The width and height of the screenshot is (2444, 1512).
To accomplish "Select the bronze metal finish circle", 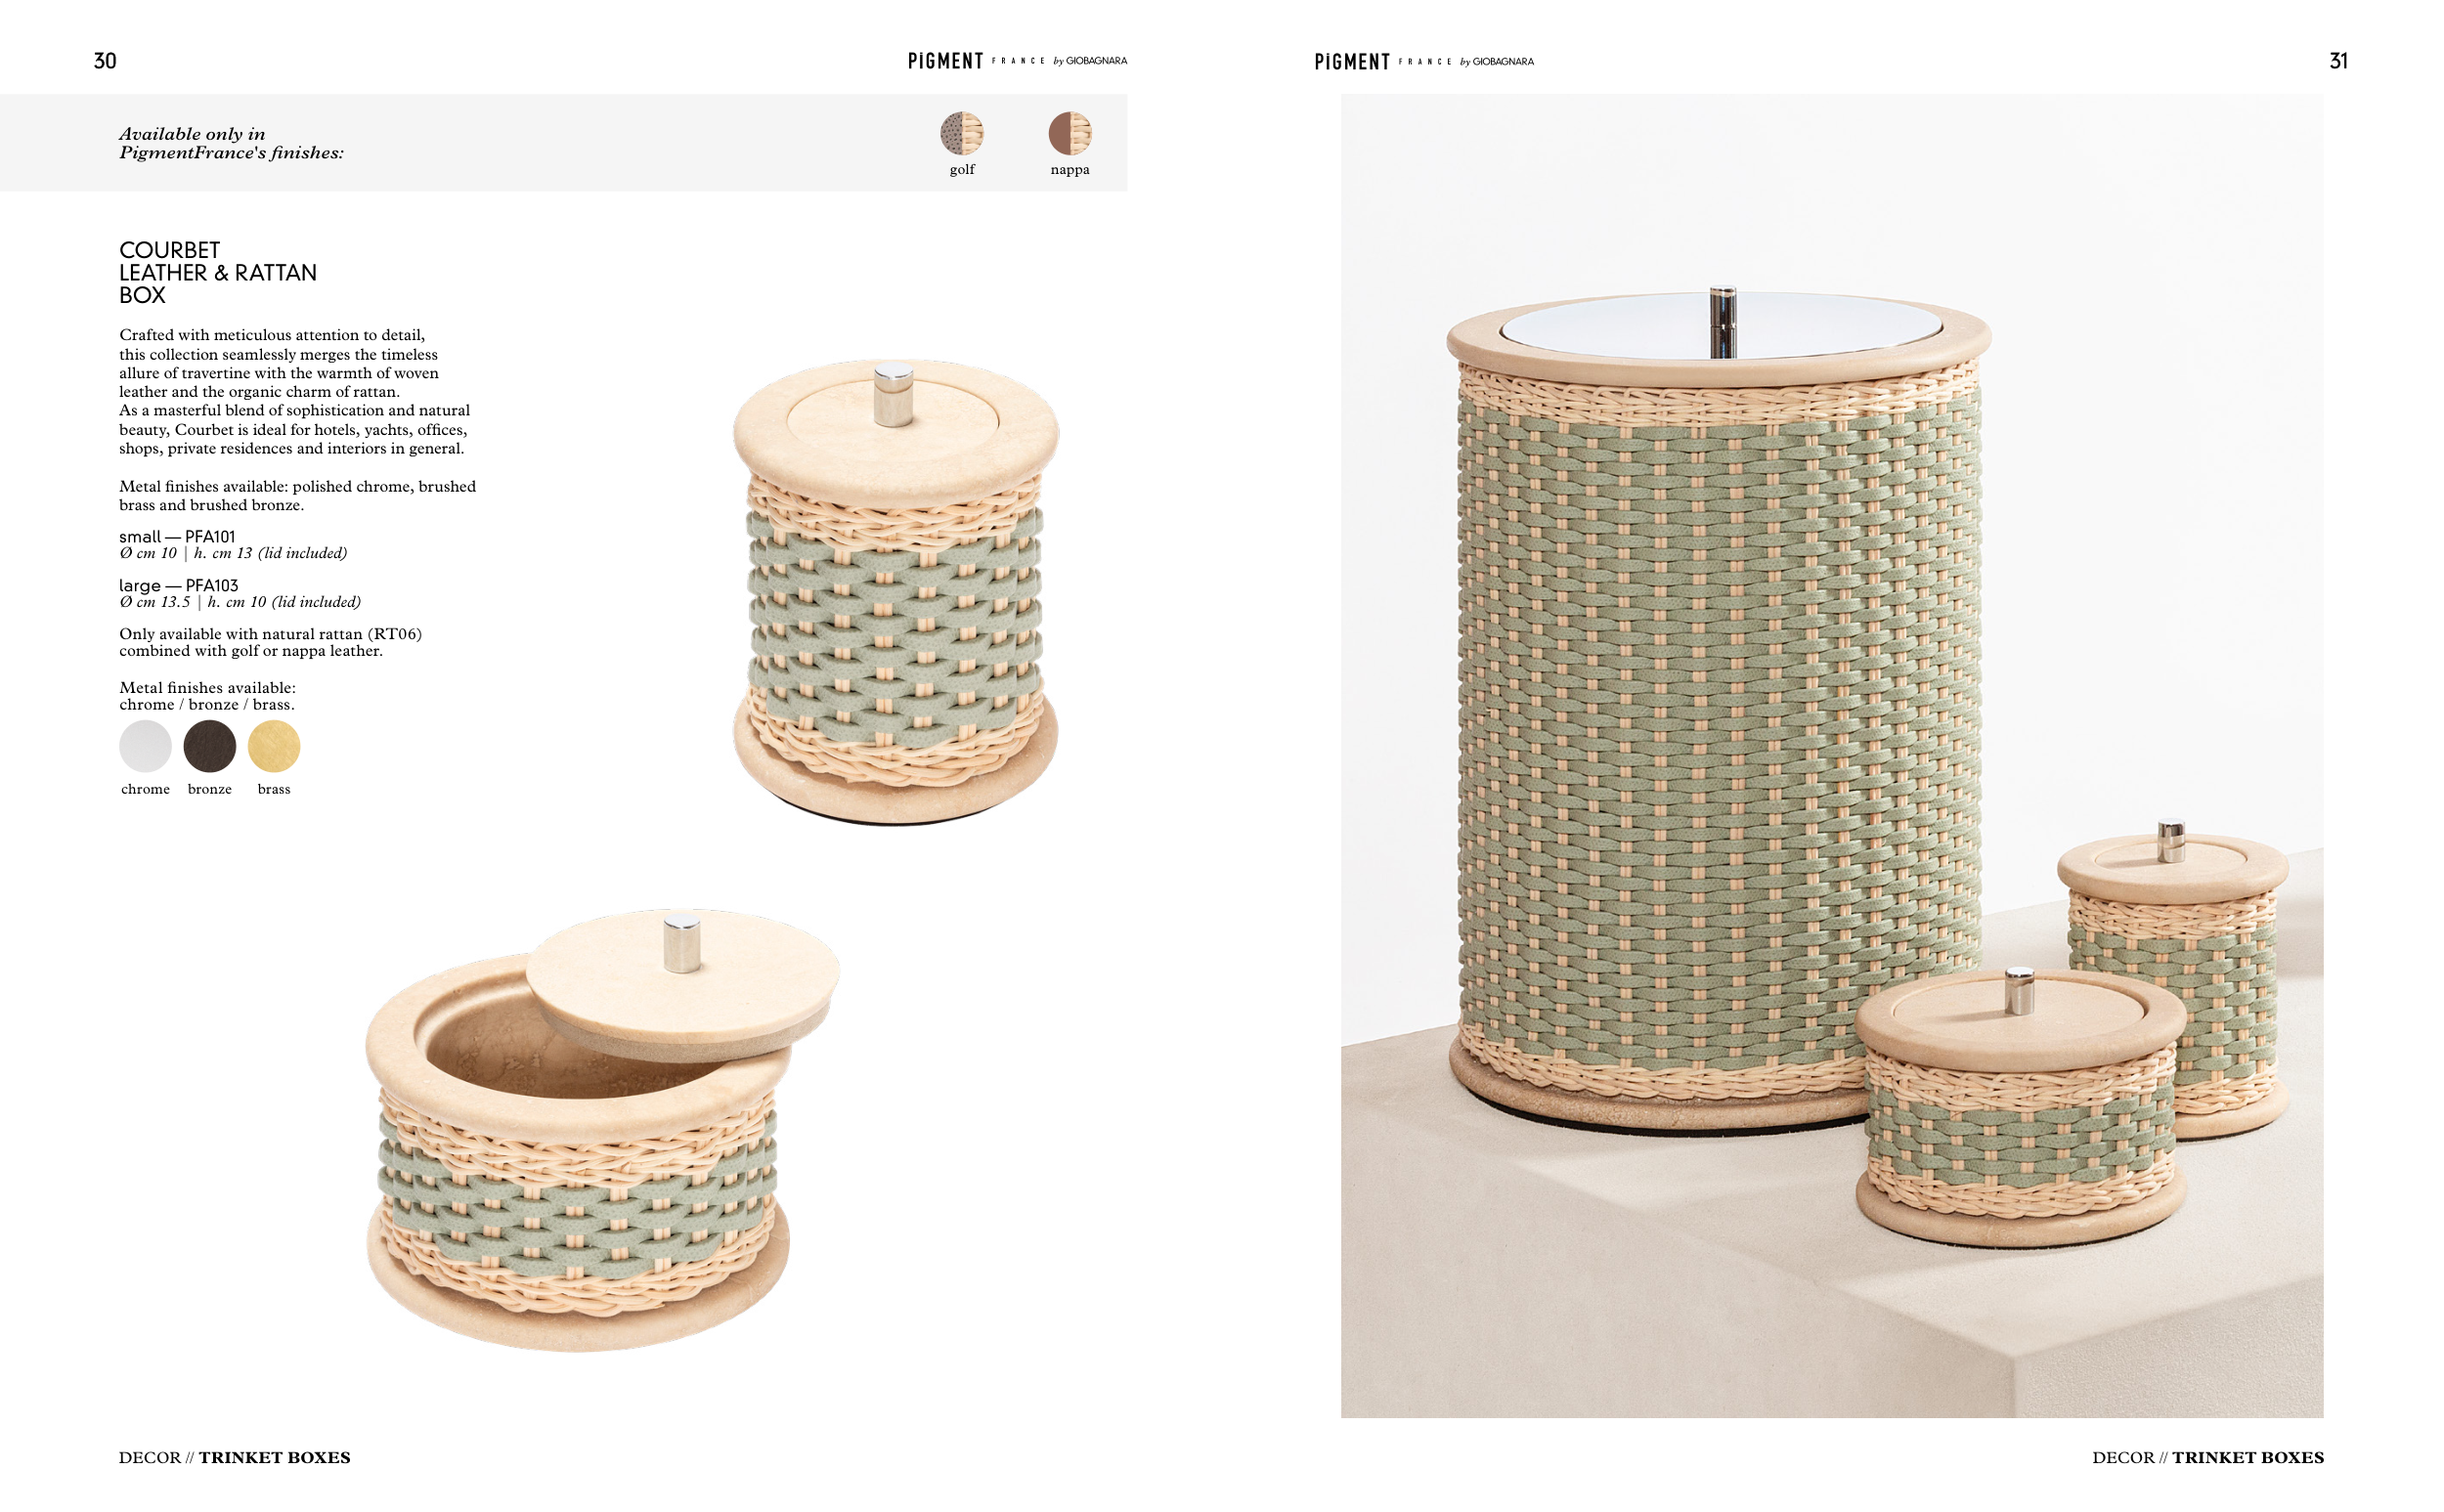I will click(x=209, y=746).
